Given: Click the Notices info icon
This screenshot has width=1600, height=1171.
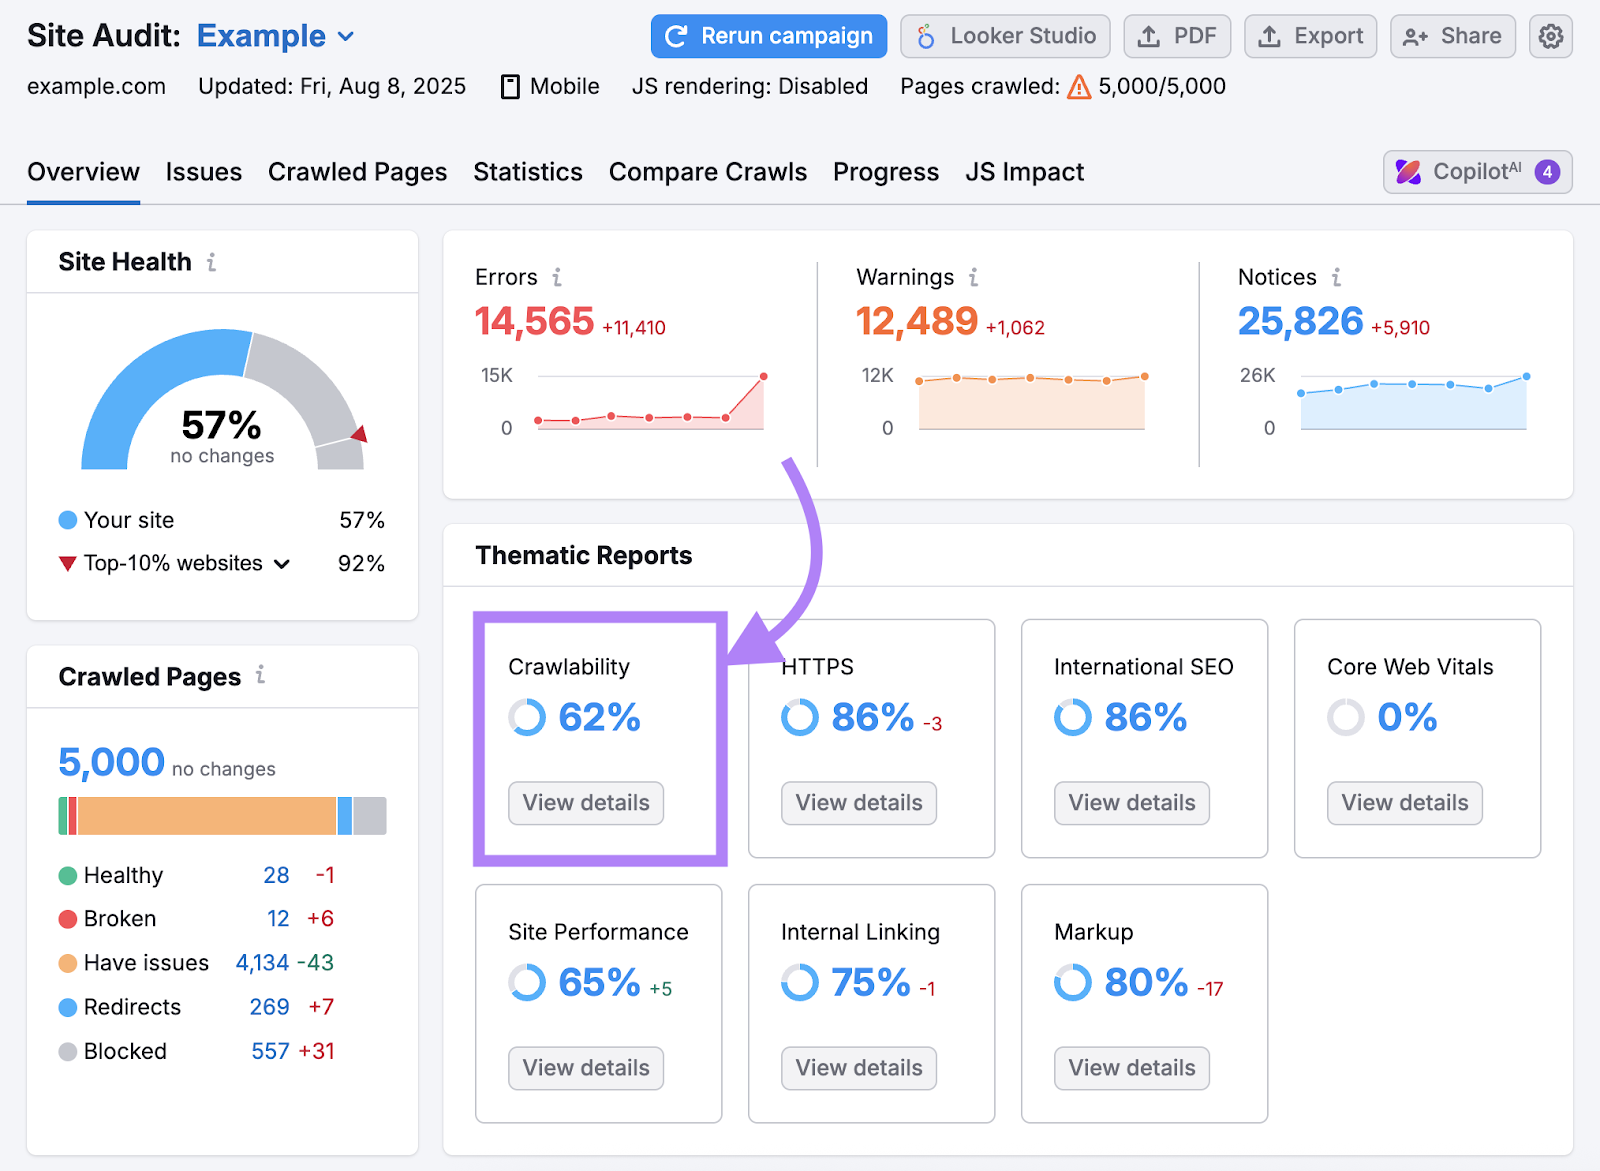Looking at the screenshot, I should pos(1335,277).
